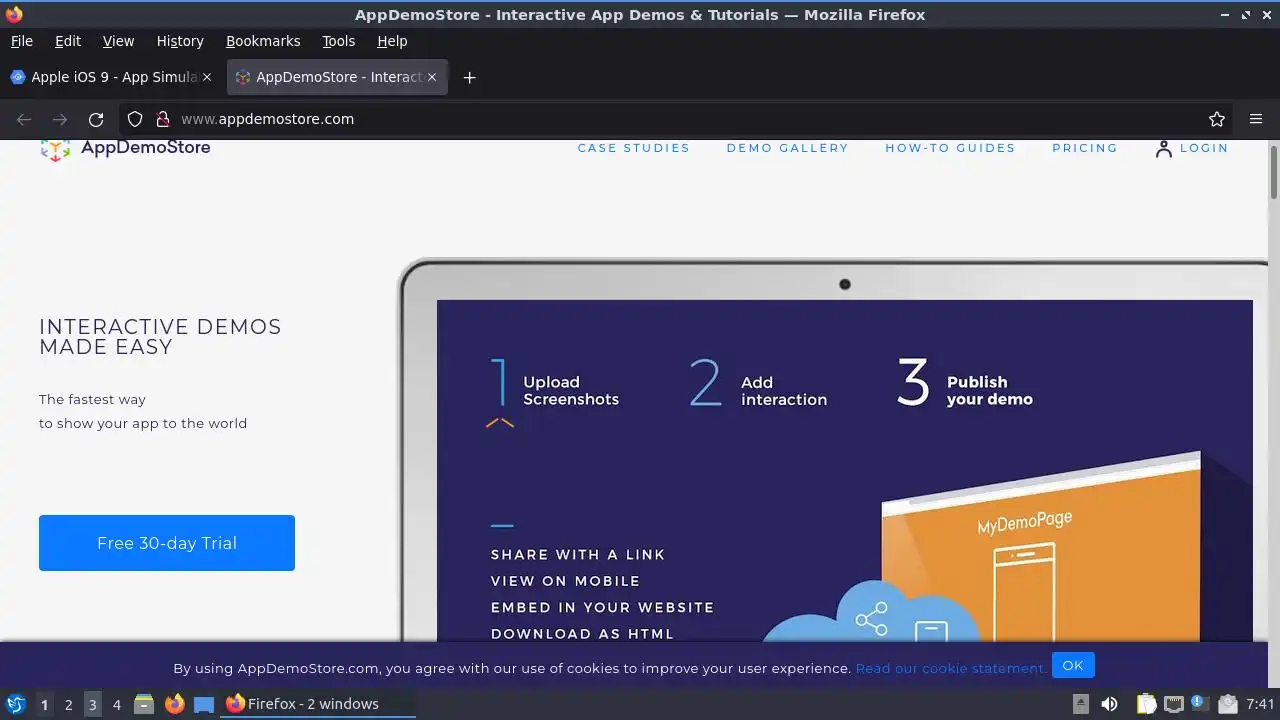This screenshot has height=720, width=1280.
Task: Click the vertical page scrollbar thumb
Action: (1274, 172)
